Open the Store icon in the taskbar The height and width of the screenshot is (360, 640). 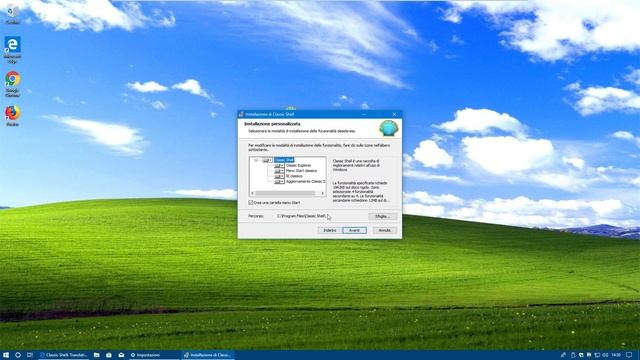pyautogui.click(x=109, y=355)
